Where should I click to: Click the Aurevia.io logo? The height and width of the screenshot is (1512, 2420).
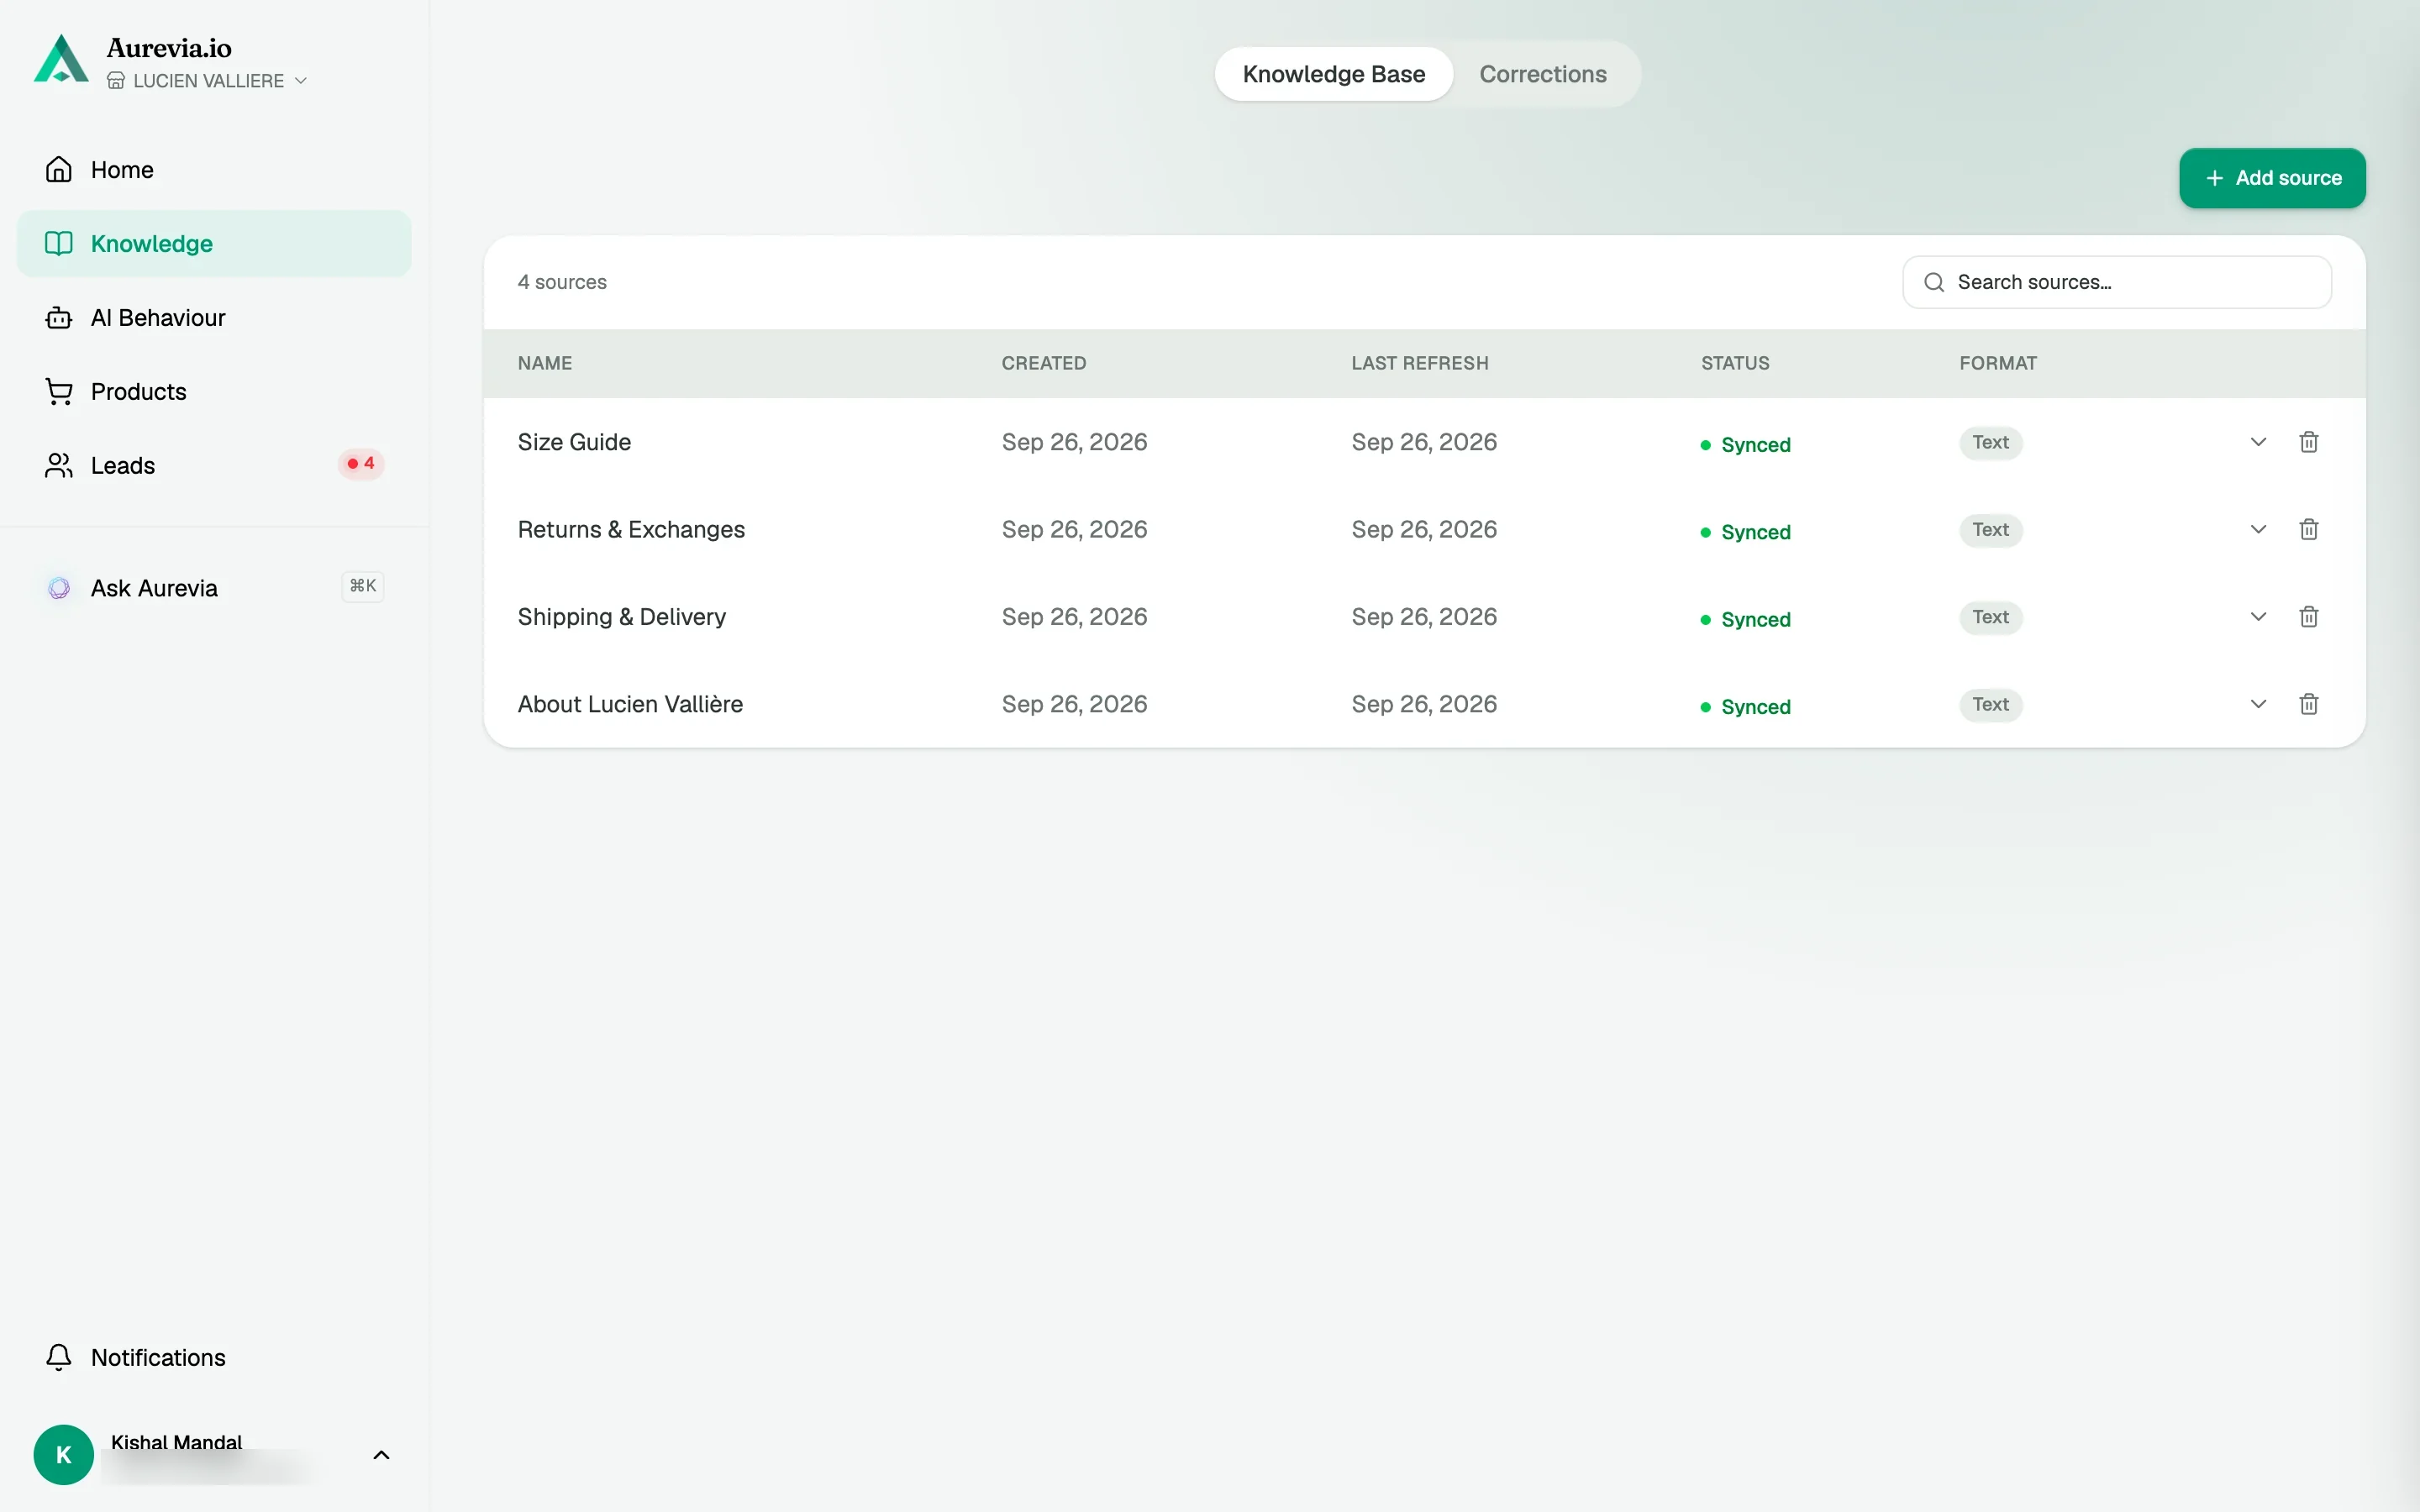click(x=62, y=59)
